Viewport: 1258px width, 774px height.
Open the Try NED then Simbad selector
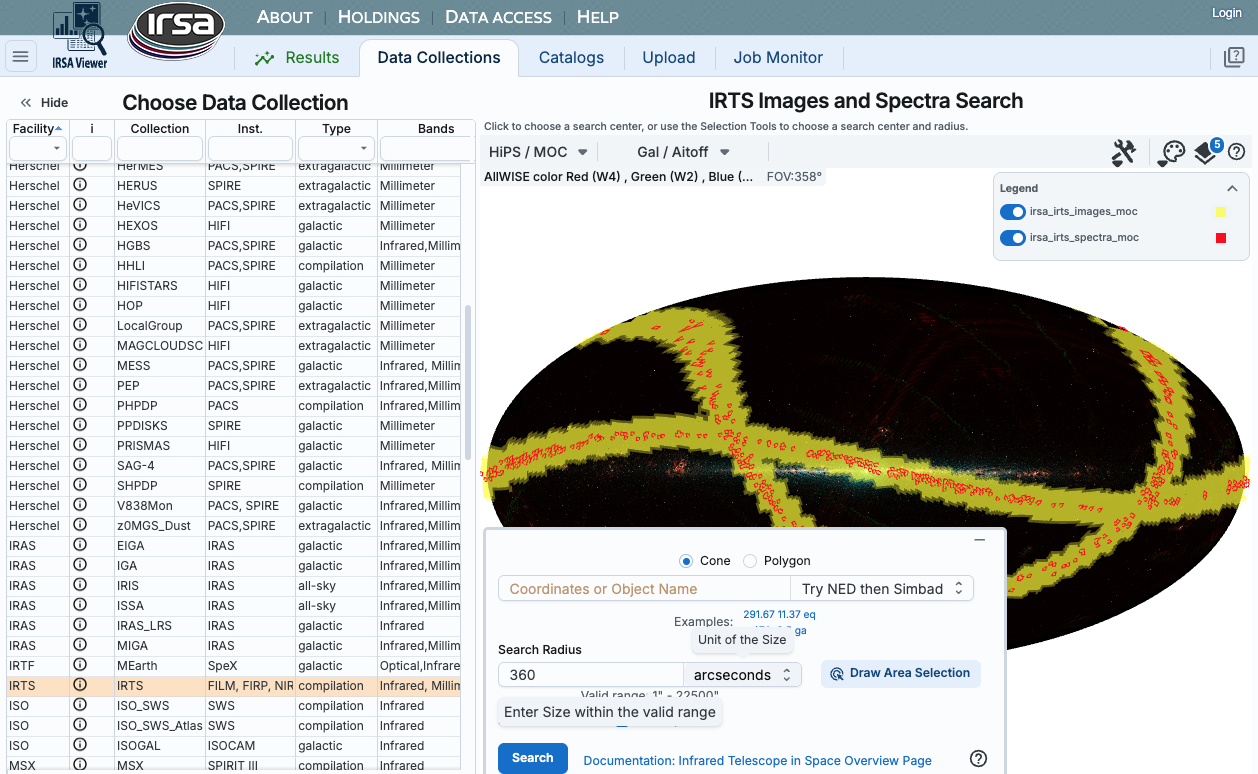[x=881, y=588]
